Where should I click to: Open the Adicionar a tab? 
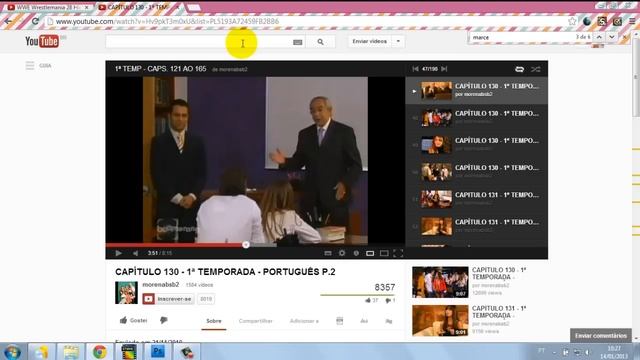click(304, 321)
